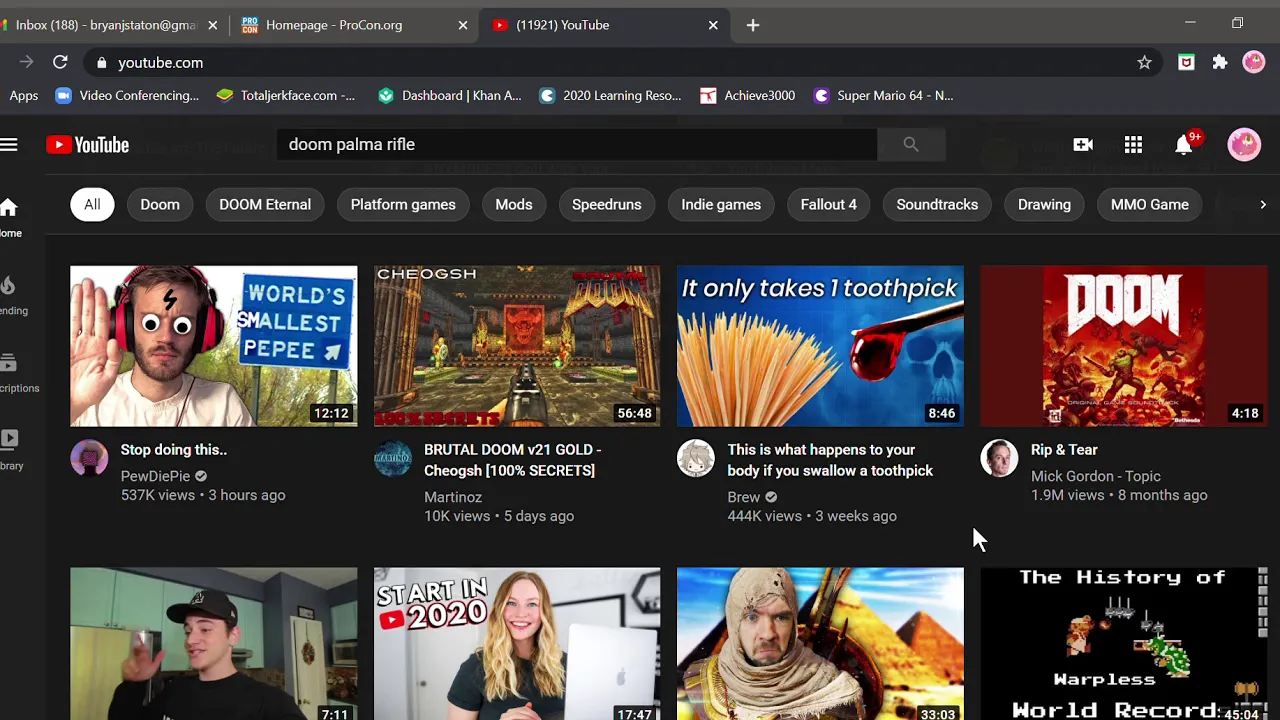Click the PewDiePie channel name
1280x720 pixels.
point(155,477)
